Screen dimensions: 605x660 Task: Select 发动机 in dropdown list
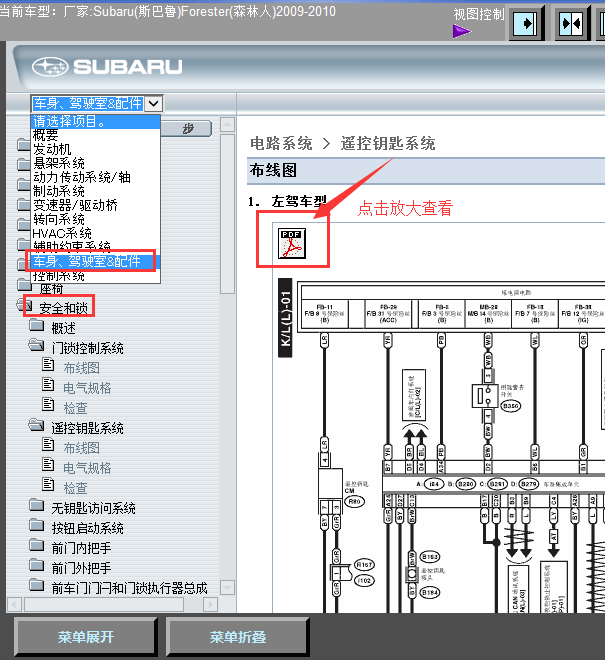(x=96, y=149)
